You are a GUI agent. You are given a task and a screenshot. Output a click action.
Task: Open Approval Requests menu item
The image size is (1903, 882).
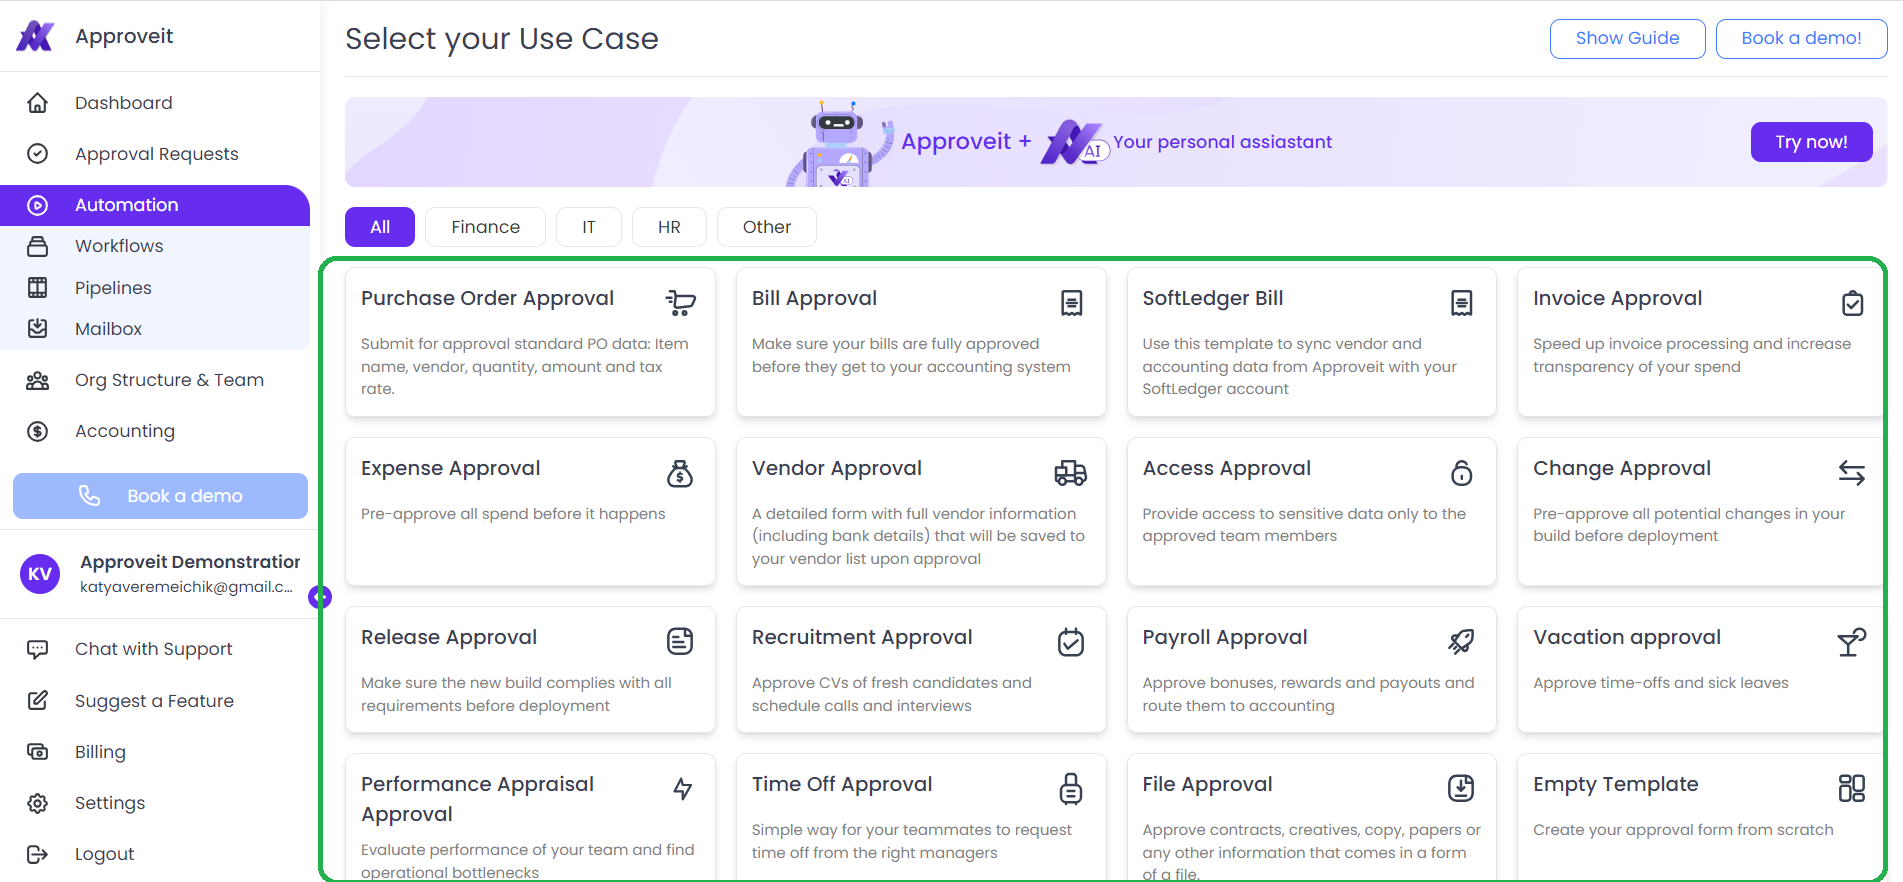(155, 154)
